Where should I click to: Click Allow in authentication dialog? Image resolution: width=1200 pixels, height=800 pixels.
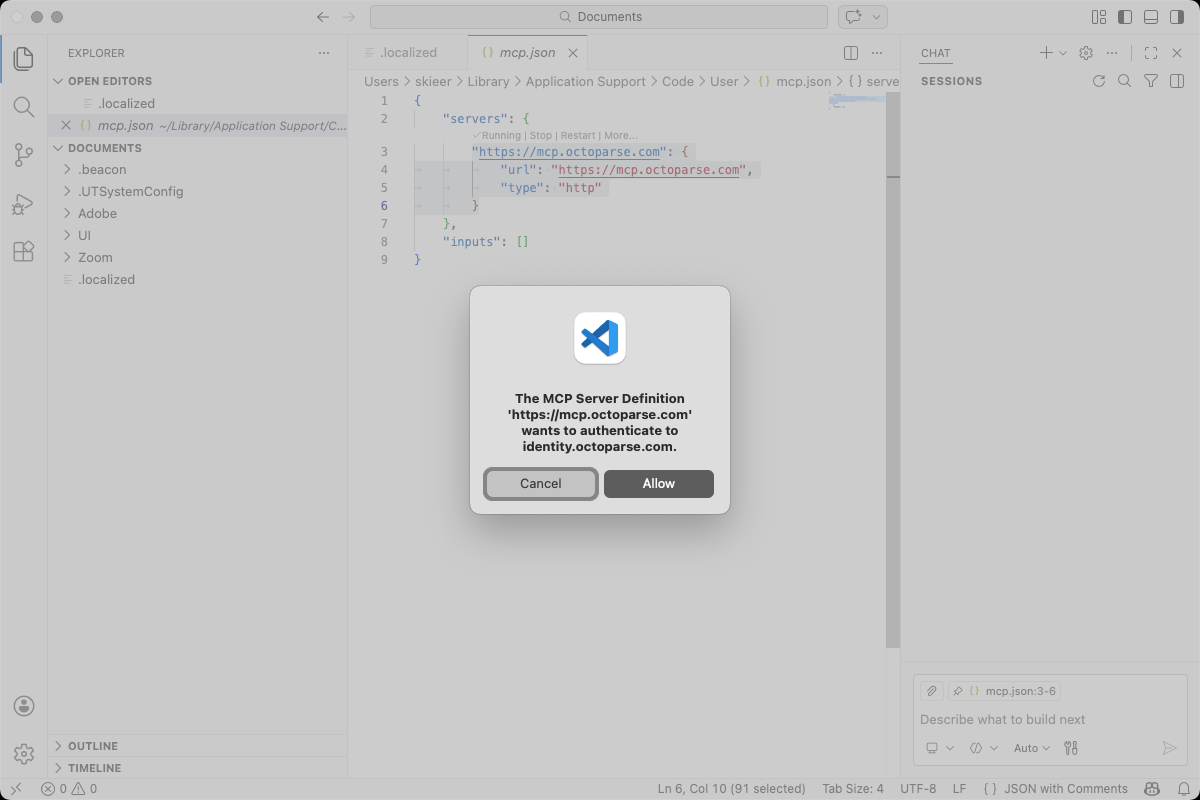659,484
